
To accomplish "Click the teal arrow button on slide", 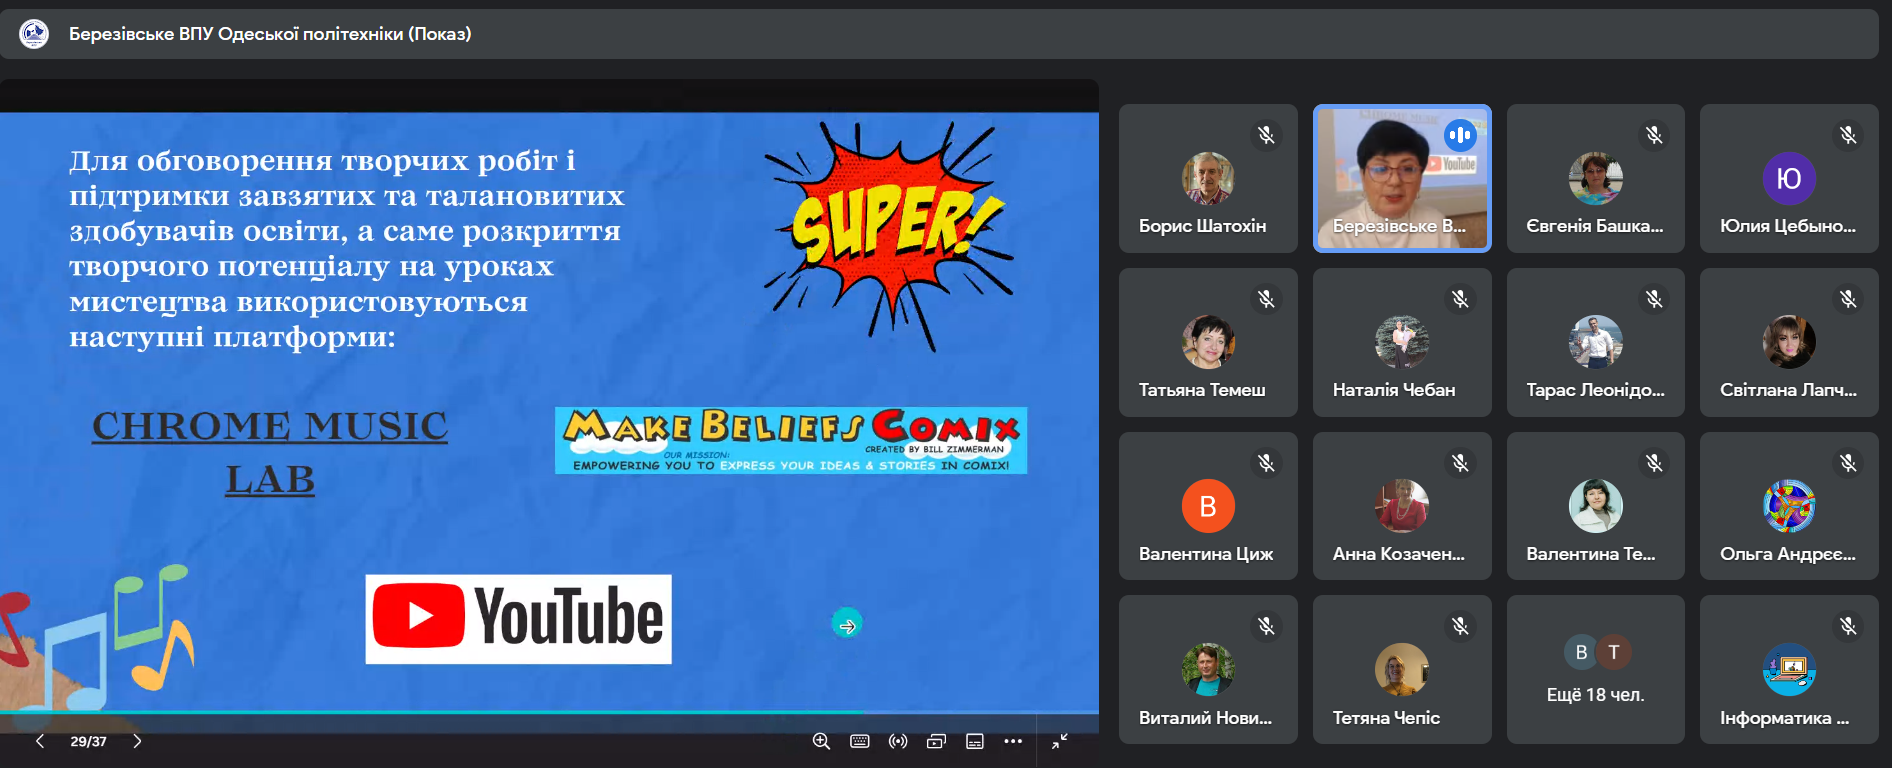I will point(847,625).
